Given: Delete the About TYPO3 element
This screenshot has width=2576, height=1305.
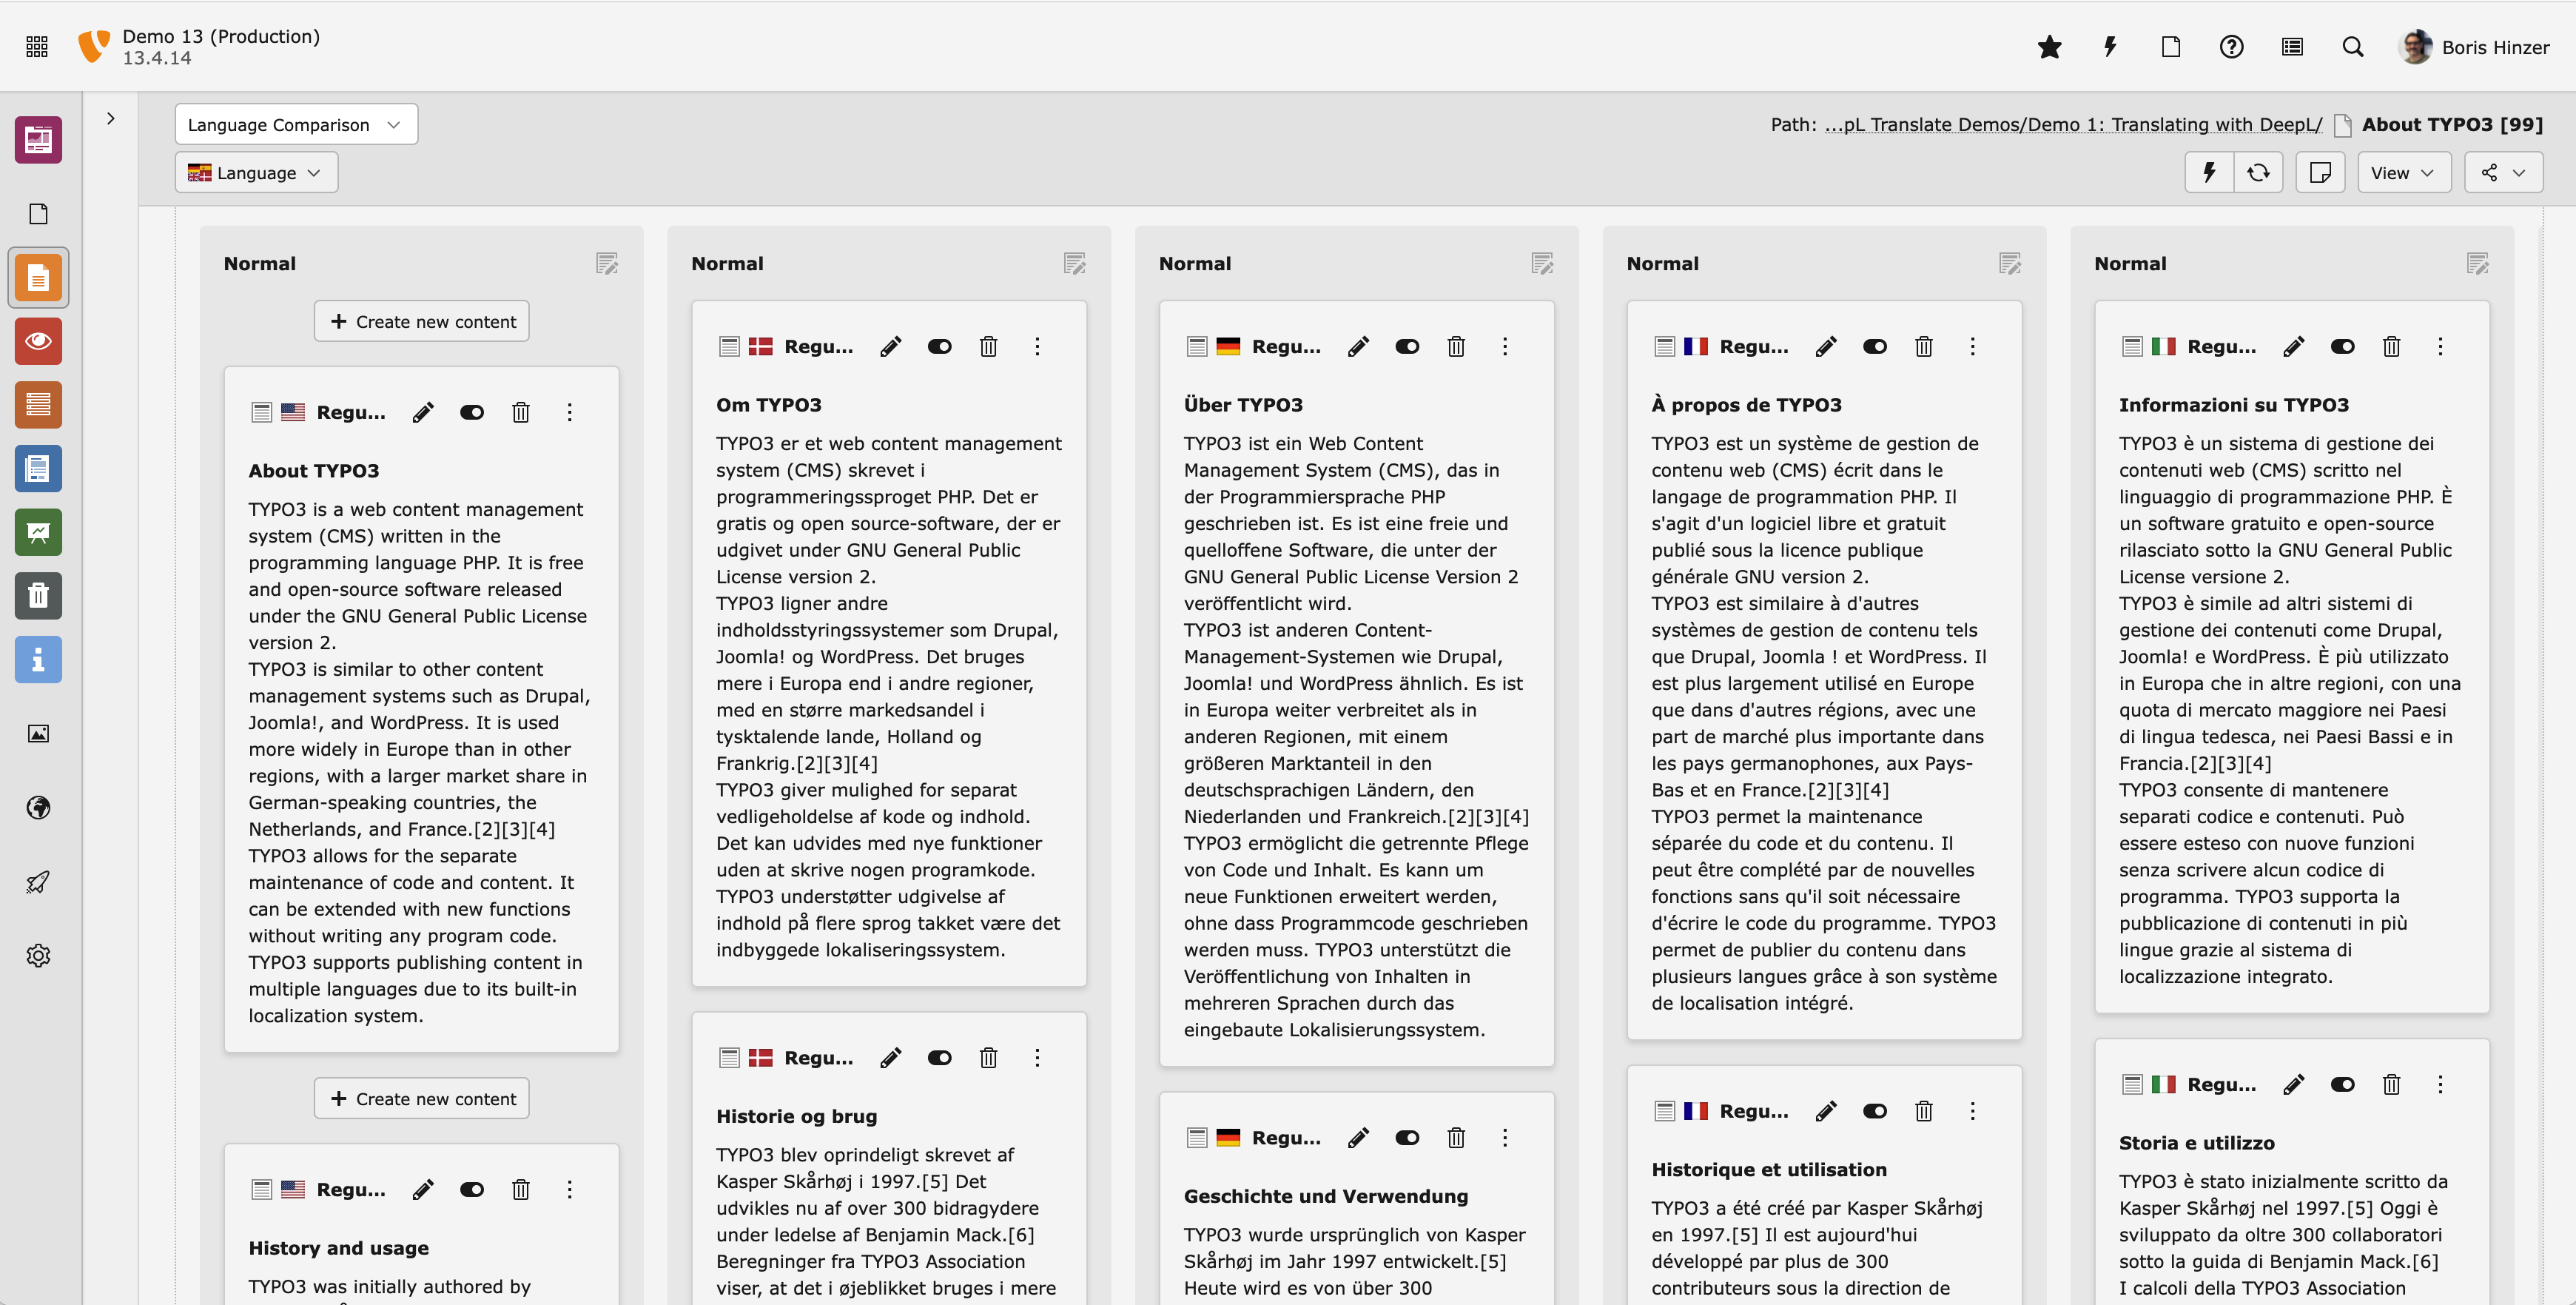Looking at the screenshot, I should click(x=521, y=412).
